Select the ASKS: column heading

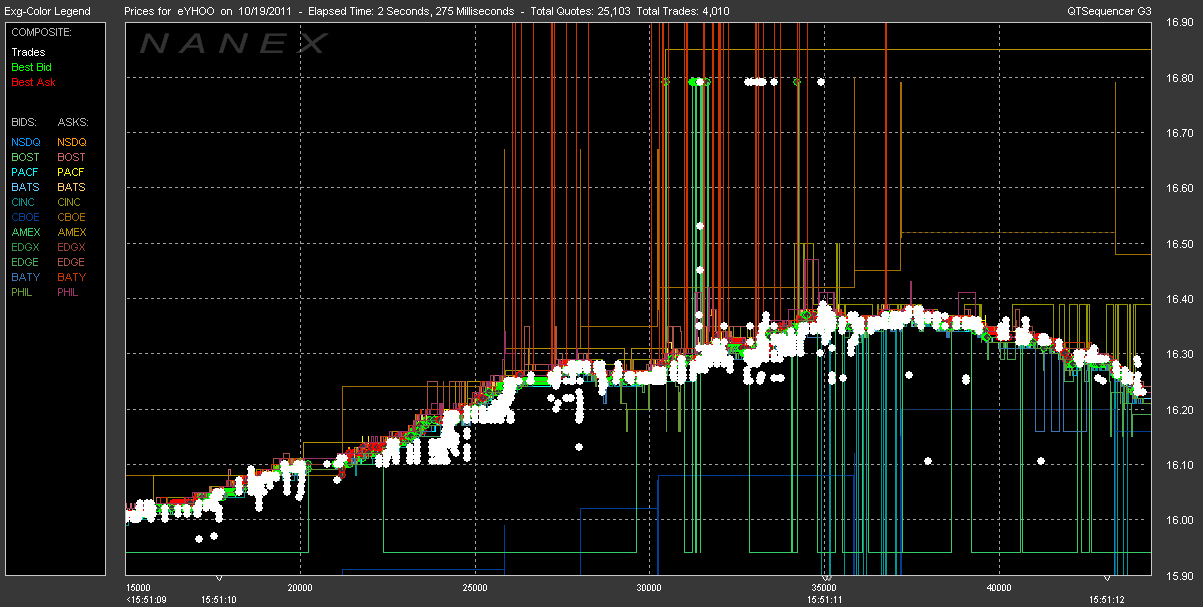(x=72, y=121)
